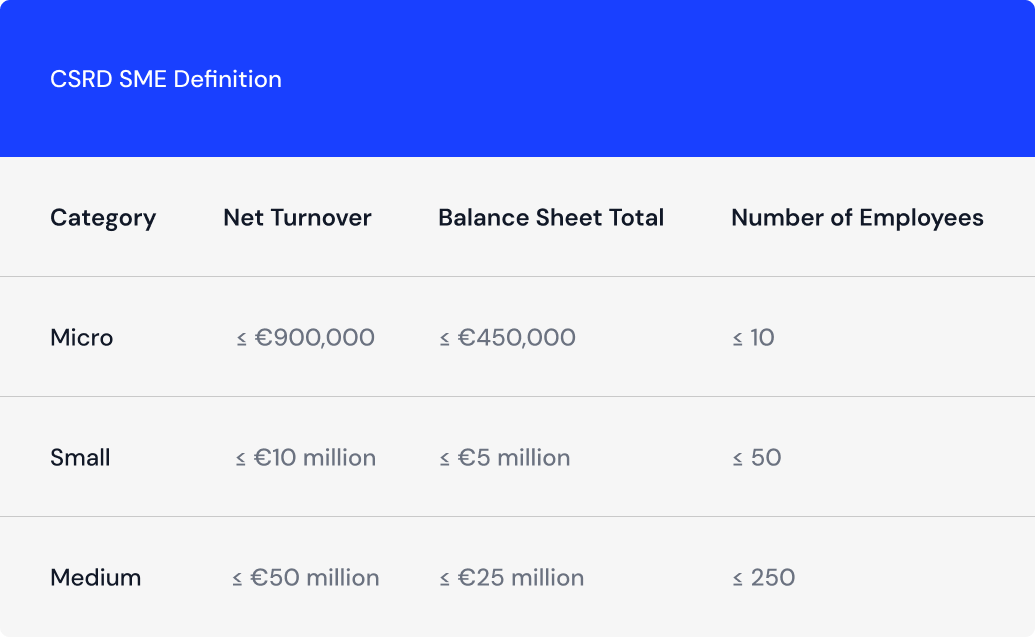1035x637 pixels.
Task: Click the ≤ 250 employees cell
Action: [763, 578]
